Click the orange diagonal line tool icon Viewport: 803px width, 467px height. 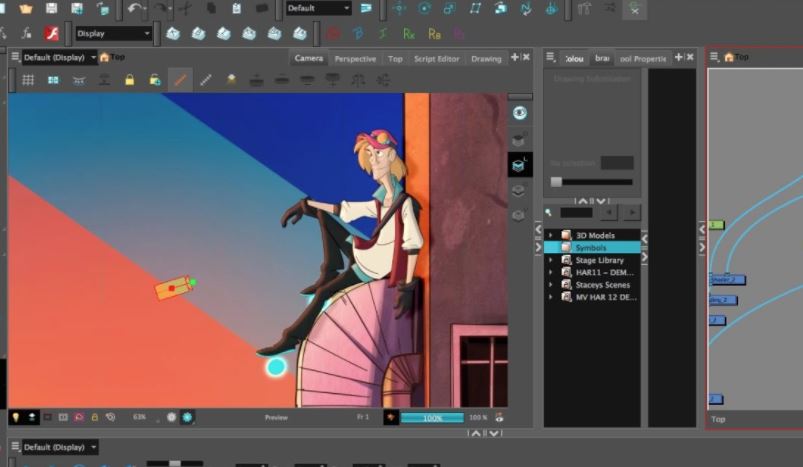[180, 80]
